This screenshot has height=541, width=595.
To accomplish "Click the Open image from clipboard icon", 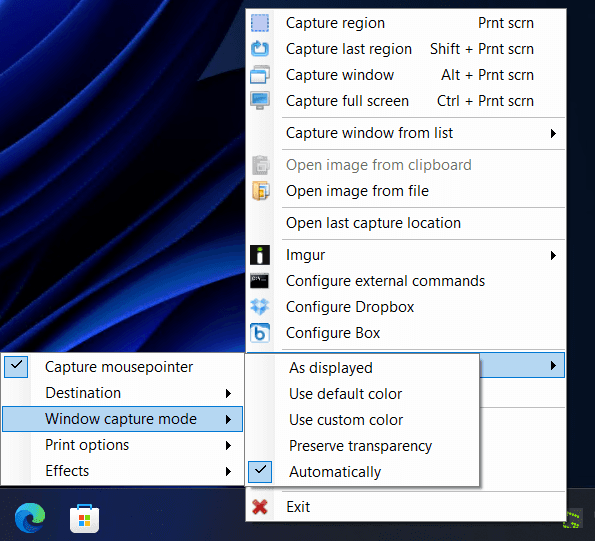I will point(261,165).
